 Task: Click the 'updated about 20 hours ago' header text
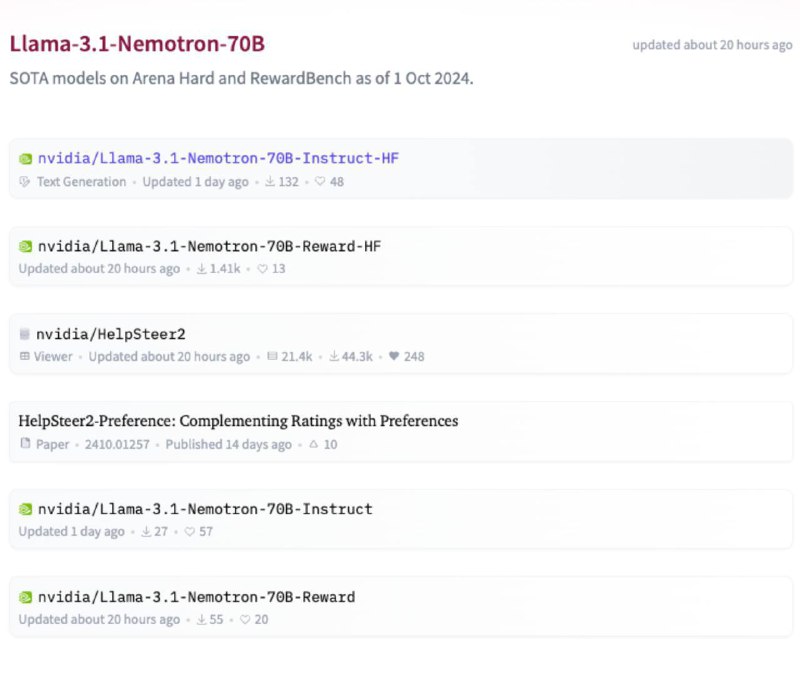pyautogui.click(x=712, y=45)
